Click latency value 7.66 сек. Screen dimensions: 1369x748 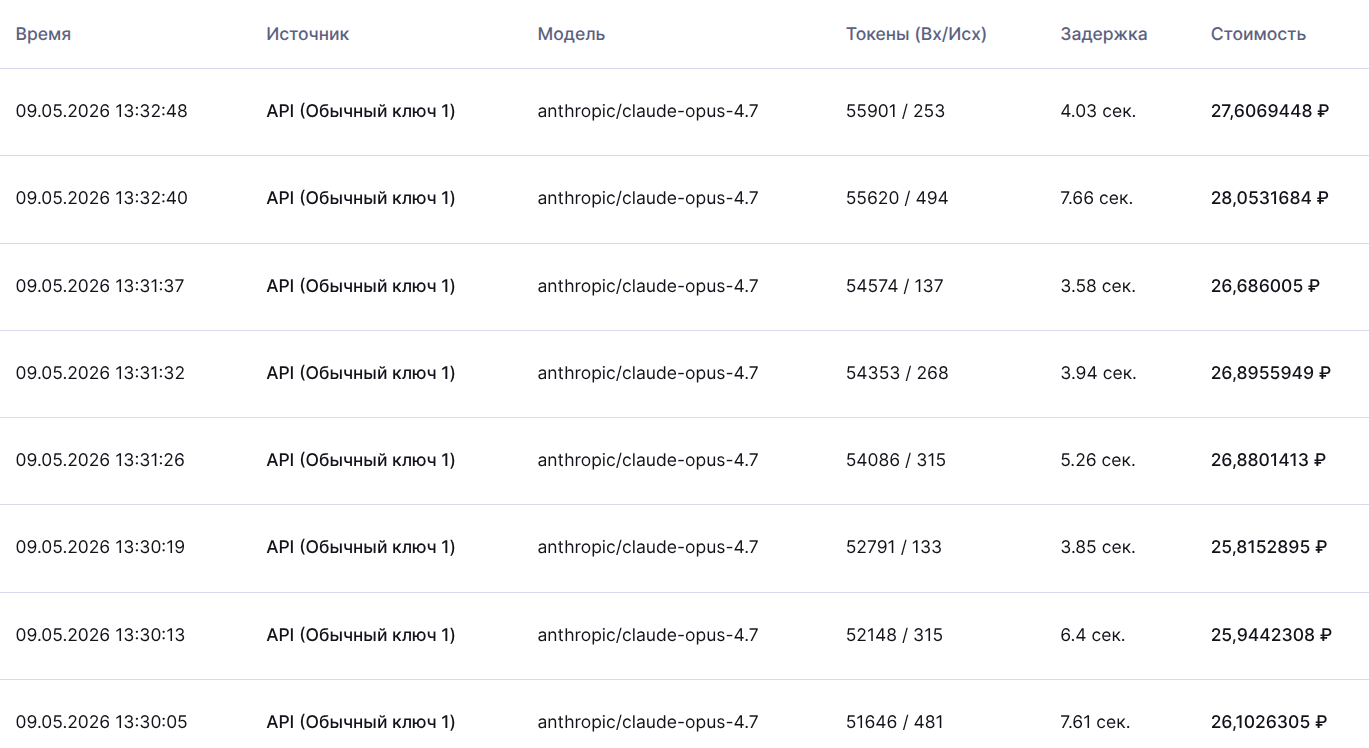click(x=1097, y=198)
